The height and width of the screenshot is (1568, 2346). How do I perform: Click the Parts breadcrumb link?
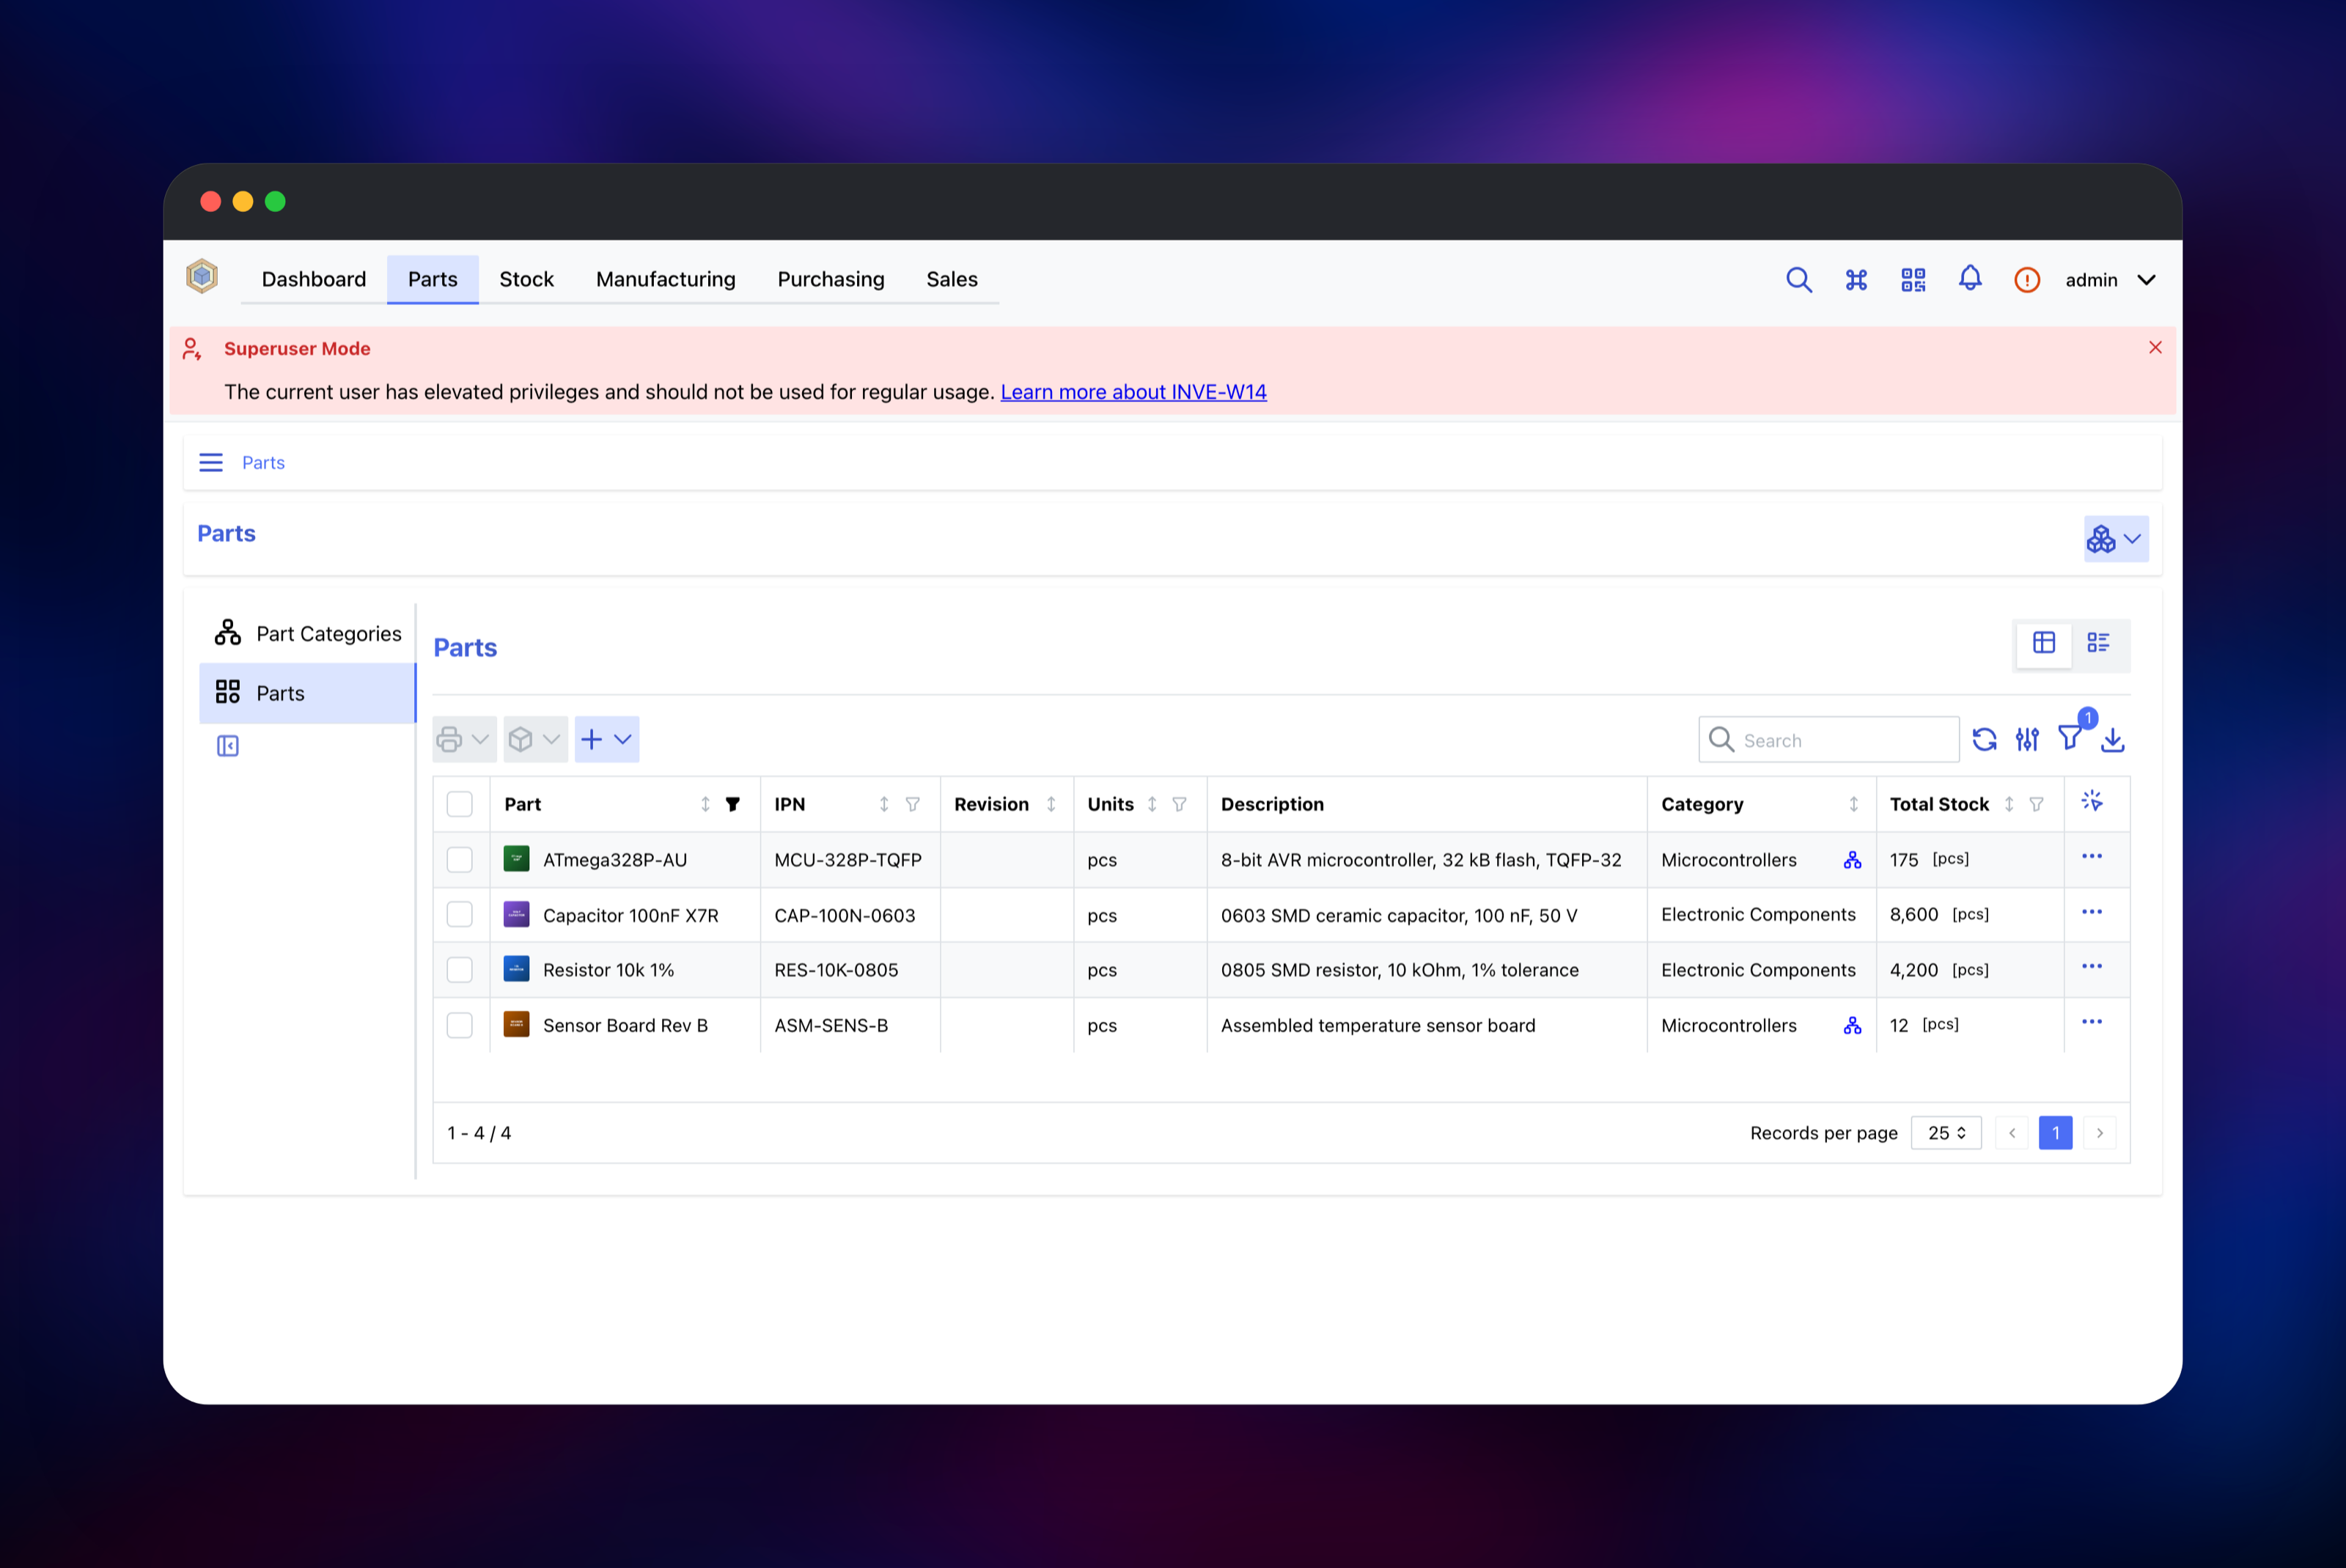pyautogui.click(x=263, y=463)
